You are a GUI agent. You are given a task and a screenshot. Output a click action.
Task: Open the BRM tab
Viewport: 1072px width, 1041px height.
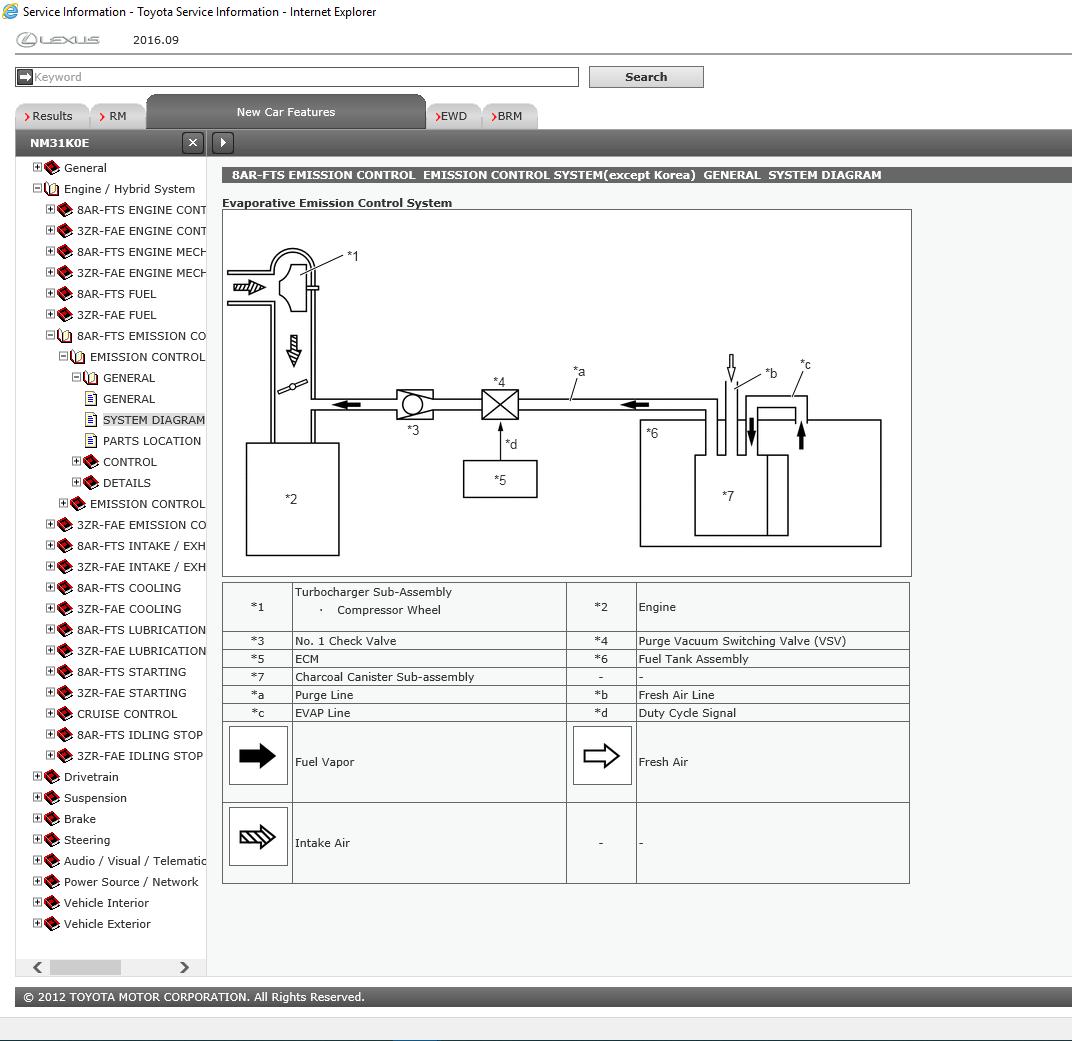click(510, 116)
